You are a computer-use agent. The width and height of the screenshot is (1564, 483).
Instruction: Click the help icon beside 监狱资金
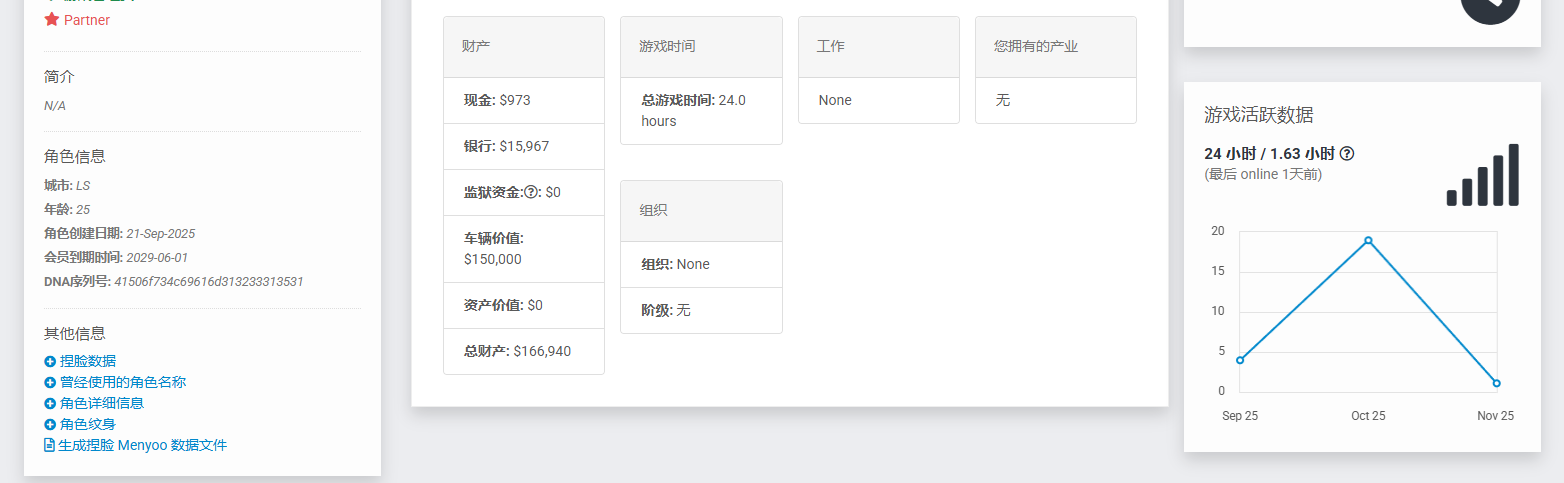point(531,192)
